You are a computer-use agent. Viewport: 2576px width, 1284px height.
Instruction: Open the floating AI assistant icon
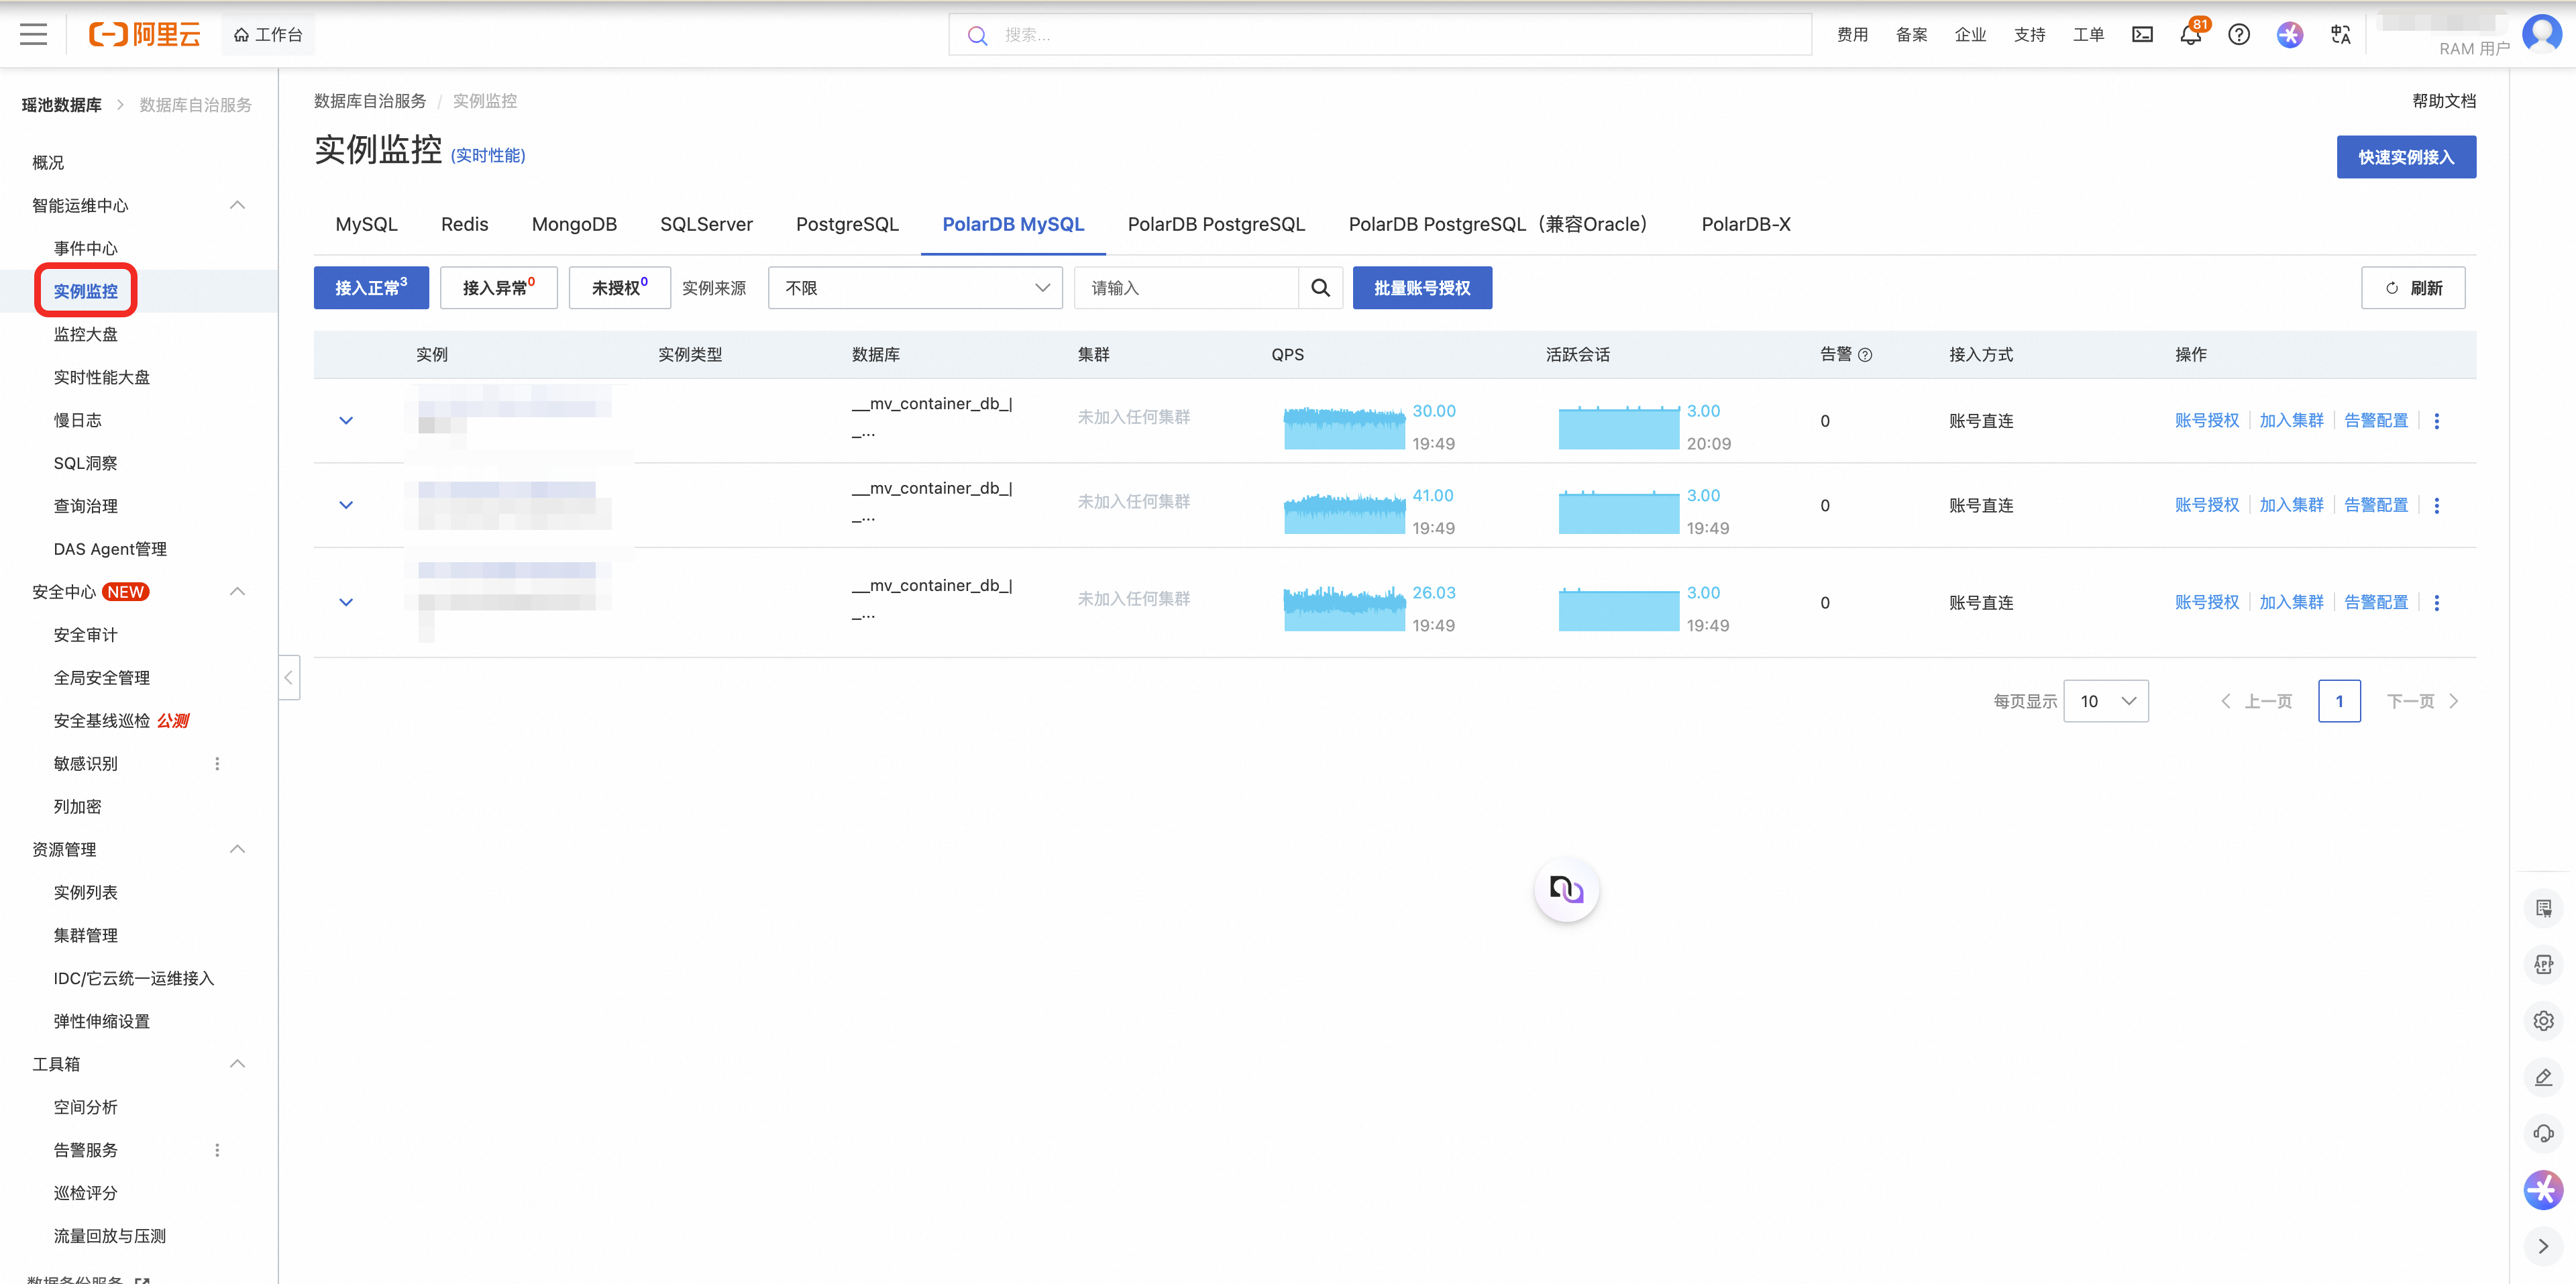[1566, 889]
